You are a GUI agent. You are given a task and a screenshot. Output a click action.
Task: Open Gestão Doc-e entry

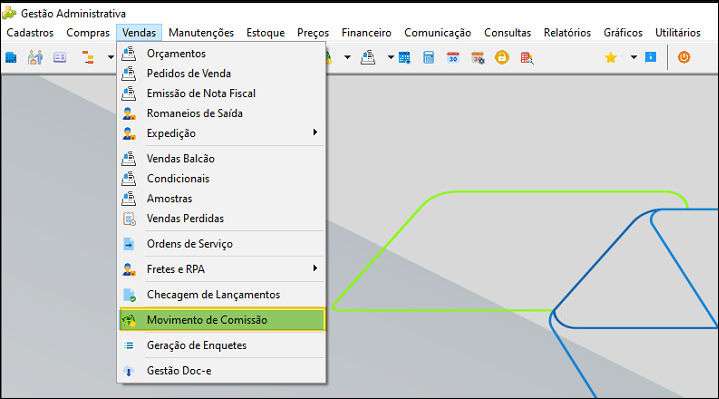pos(222,371)
